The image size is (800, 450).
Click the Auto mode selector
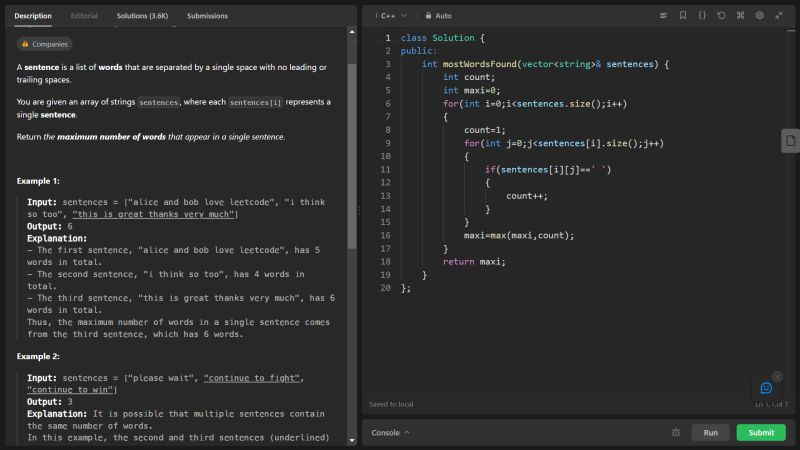(x=438, y=16)
